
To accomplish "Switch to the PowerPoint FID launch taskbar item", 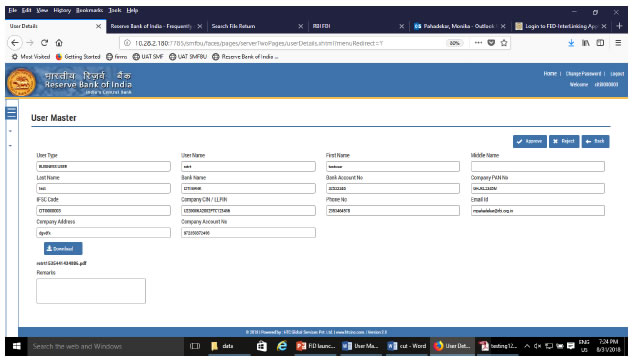I will click(316, 346).
